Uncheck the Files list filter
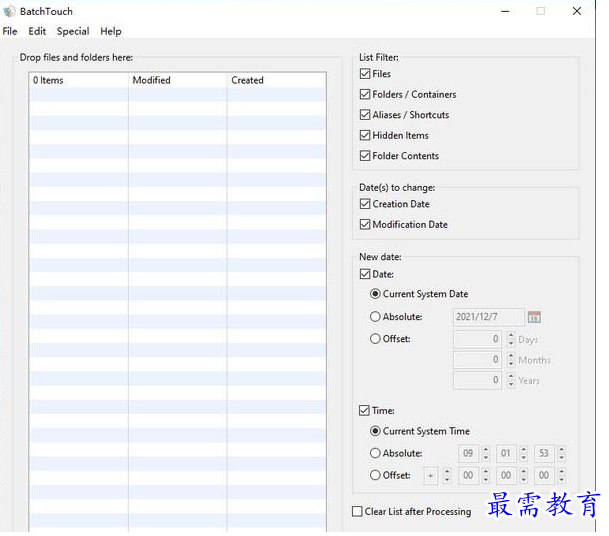609x536 pixels. tap(365, 74)
